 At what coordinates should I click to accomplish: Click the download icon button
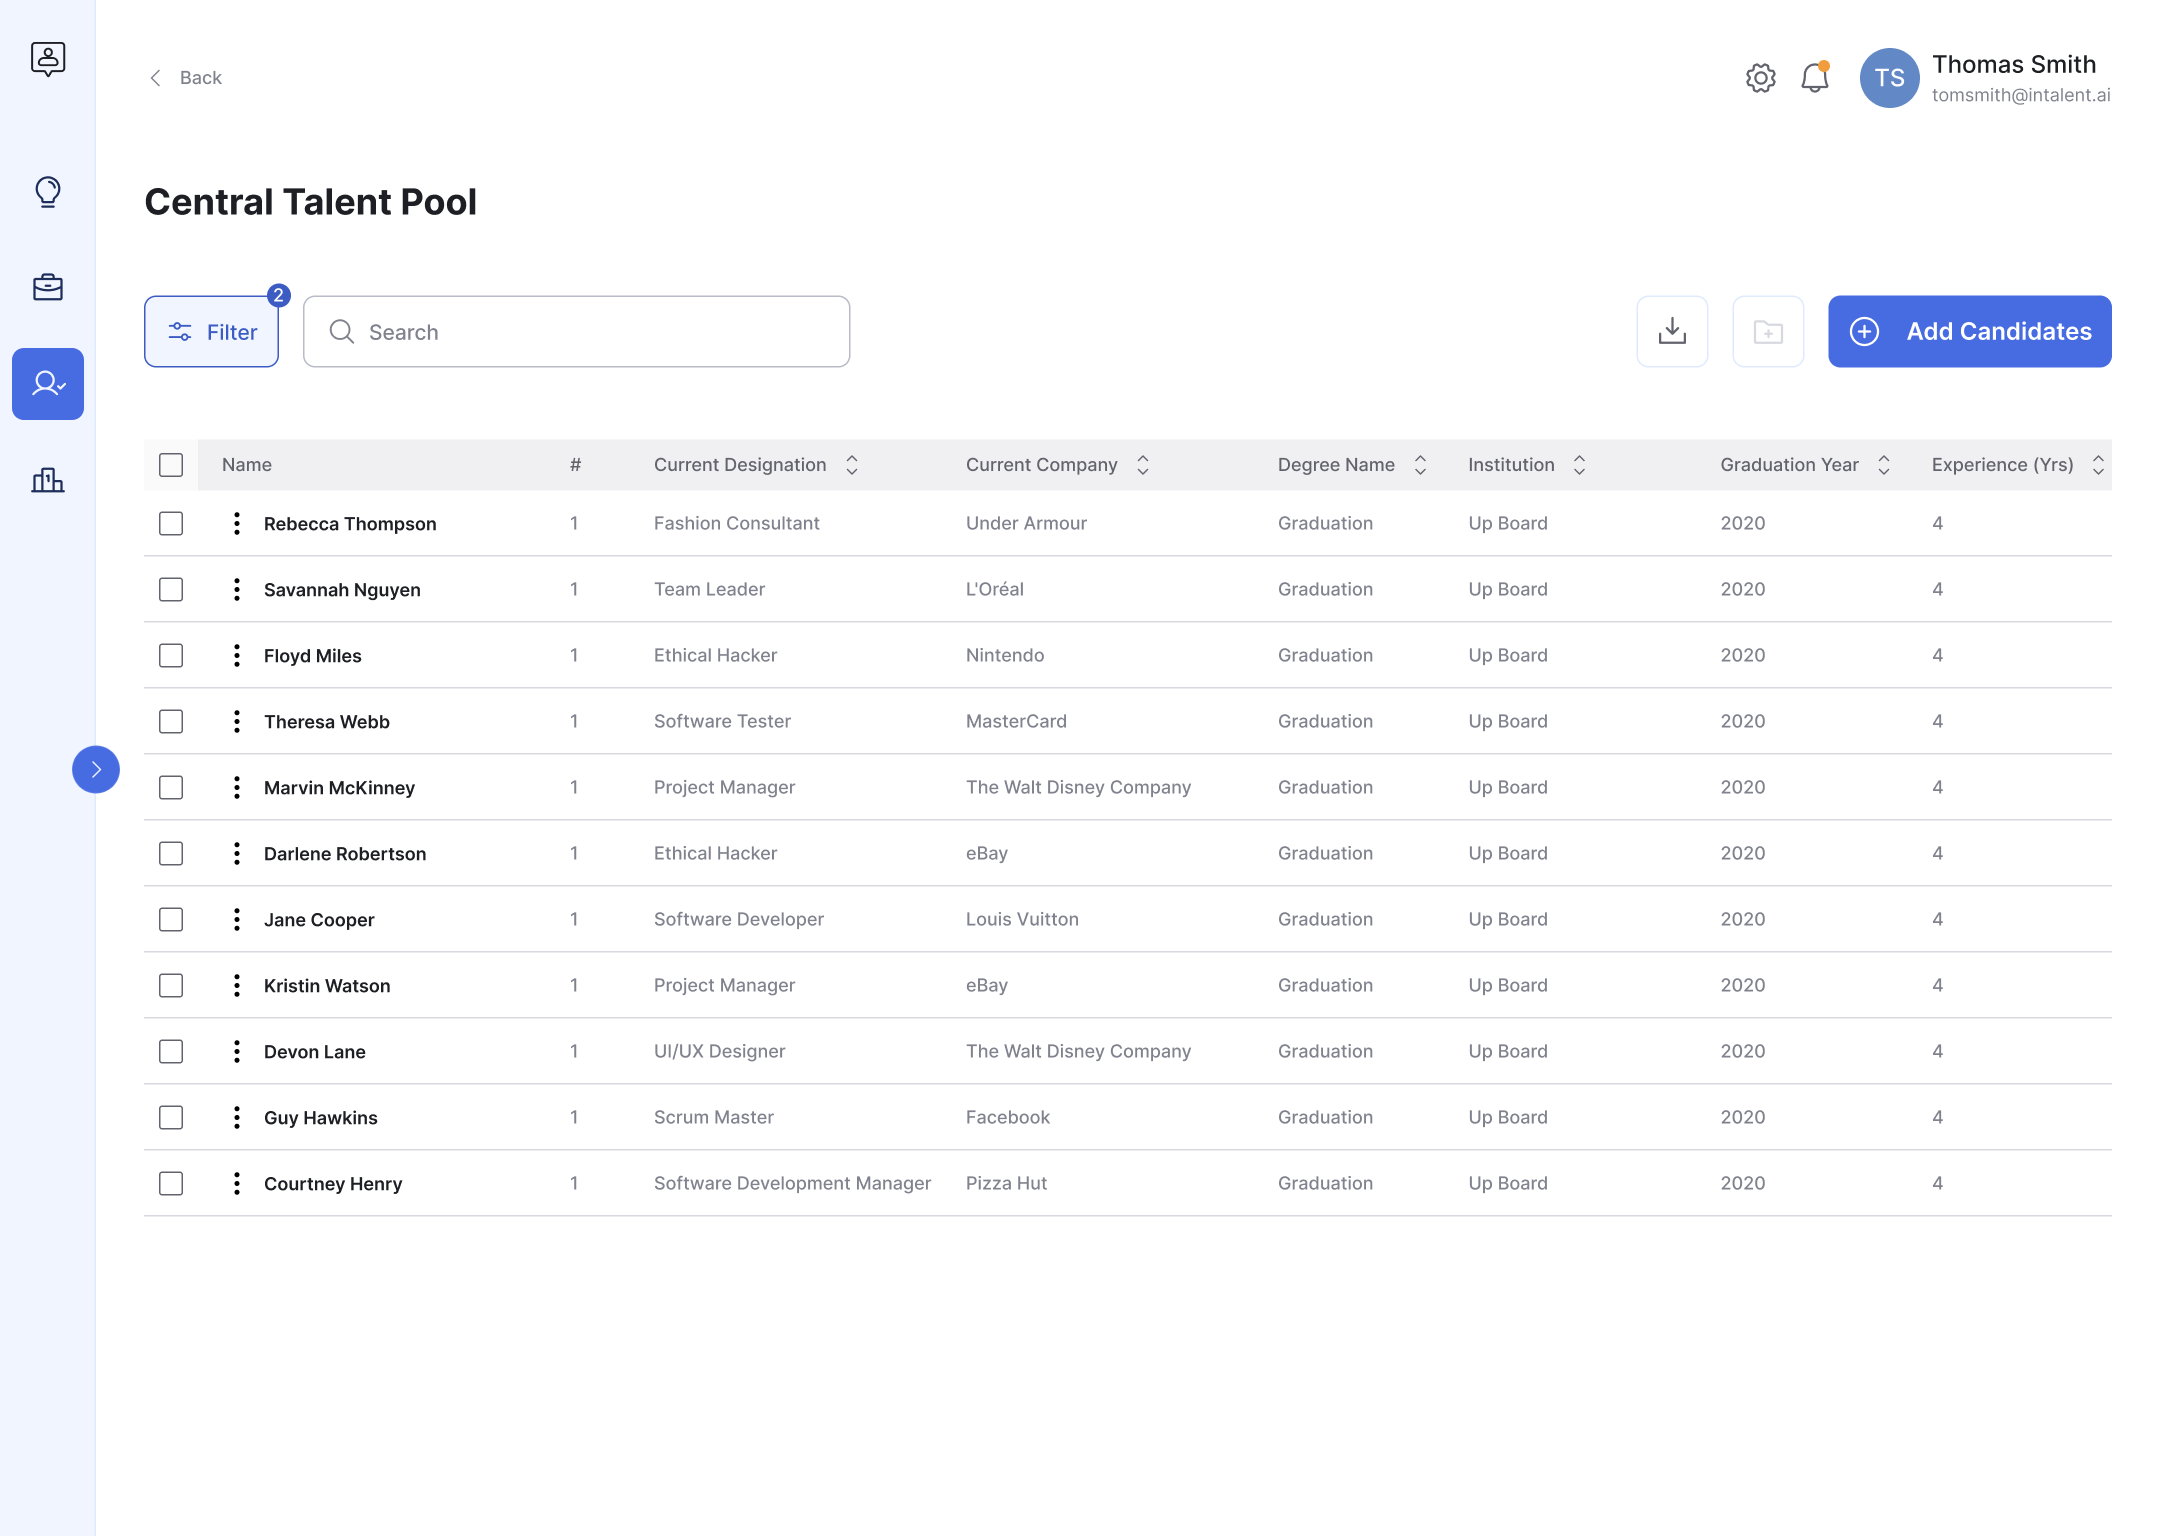click(1672, 331)
